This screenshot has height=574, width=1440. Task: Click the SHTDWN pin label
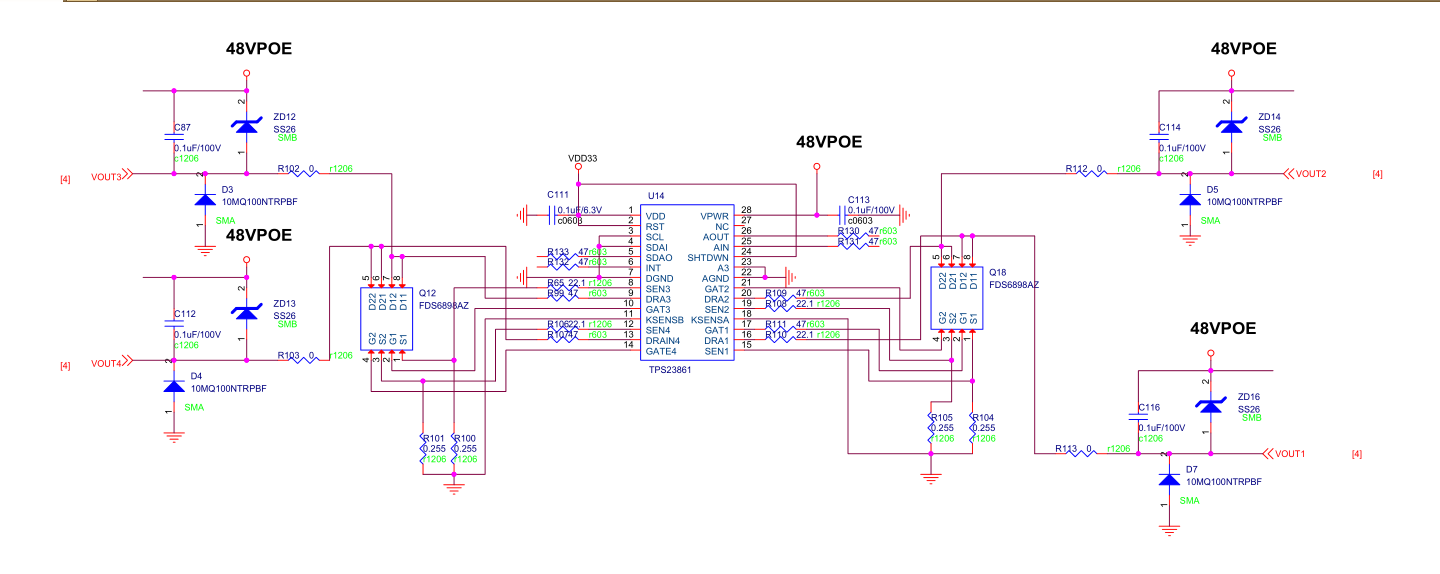[709, 257]
